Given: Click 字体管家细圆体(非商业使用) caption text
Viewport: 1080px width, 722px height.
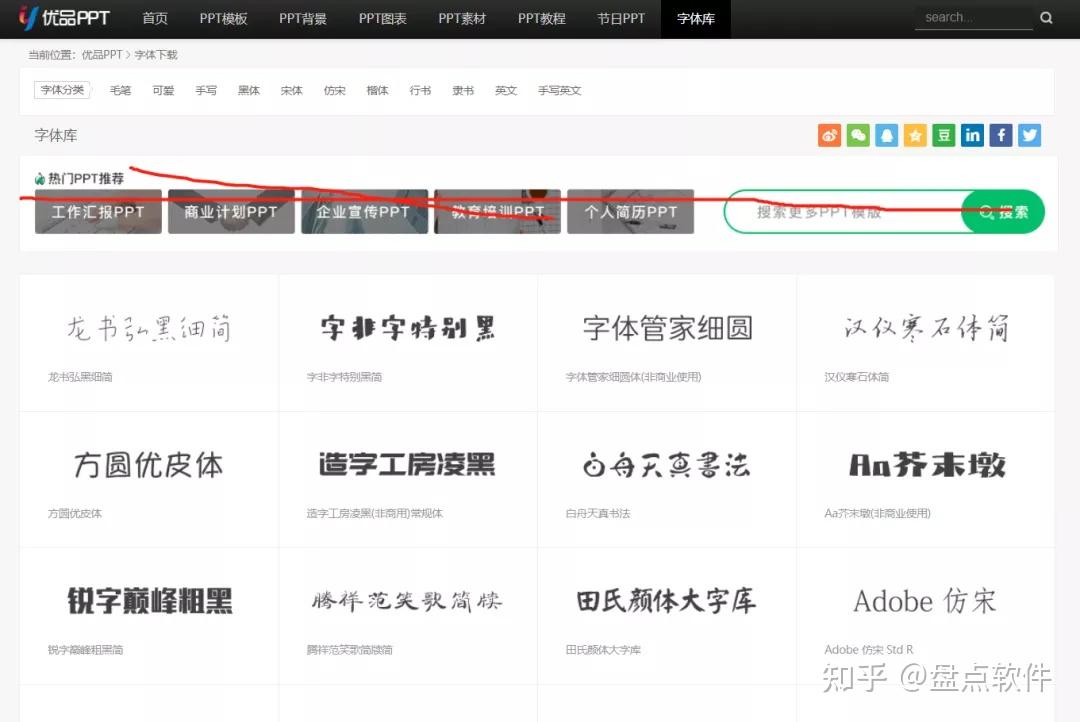Looking at the screenshot, I should tap(634, 377).
